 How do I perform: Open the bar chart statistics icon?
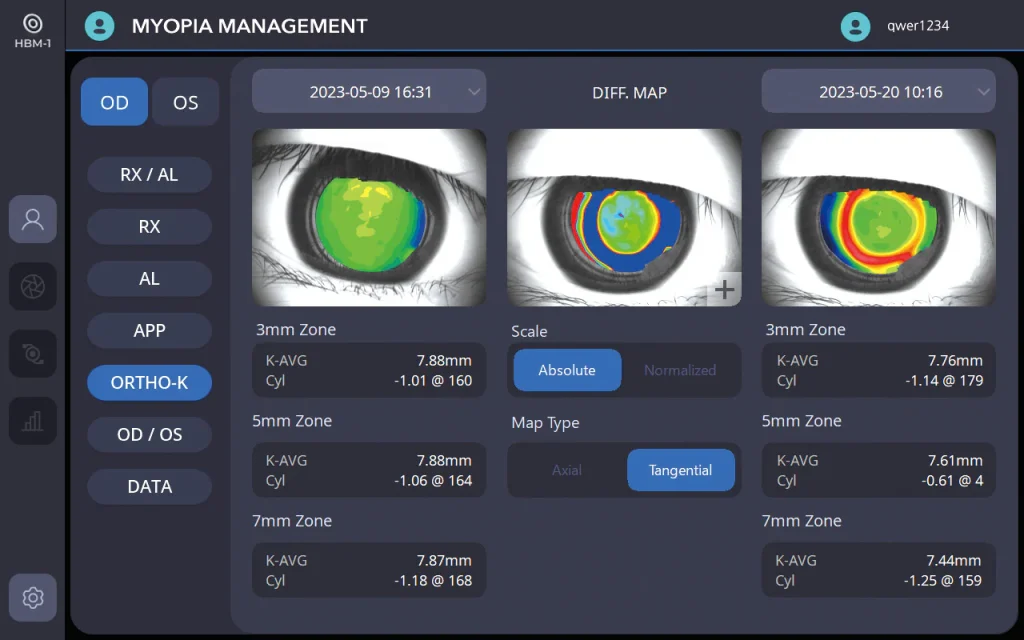(33, 421)
